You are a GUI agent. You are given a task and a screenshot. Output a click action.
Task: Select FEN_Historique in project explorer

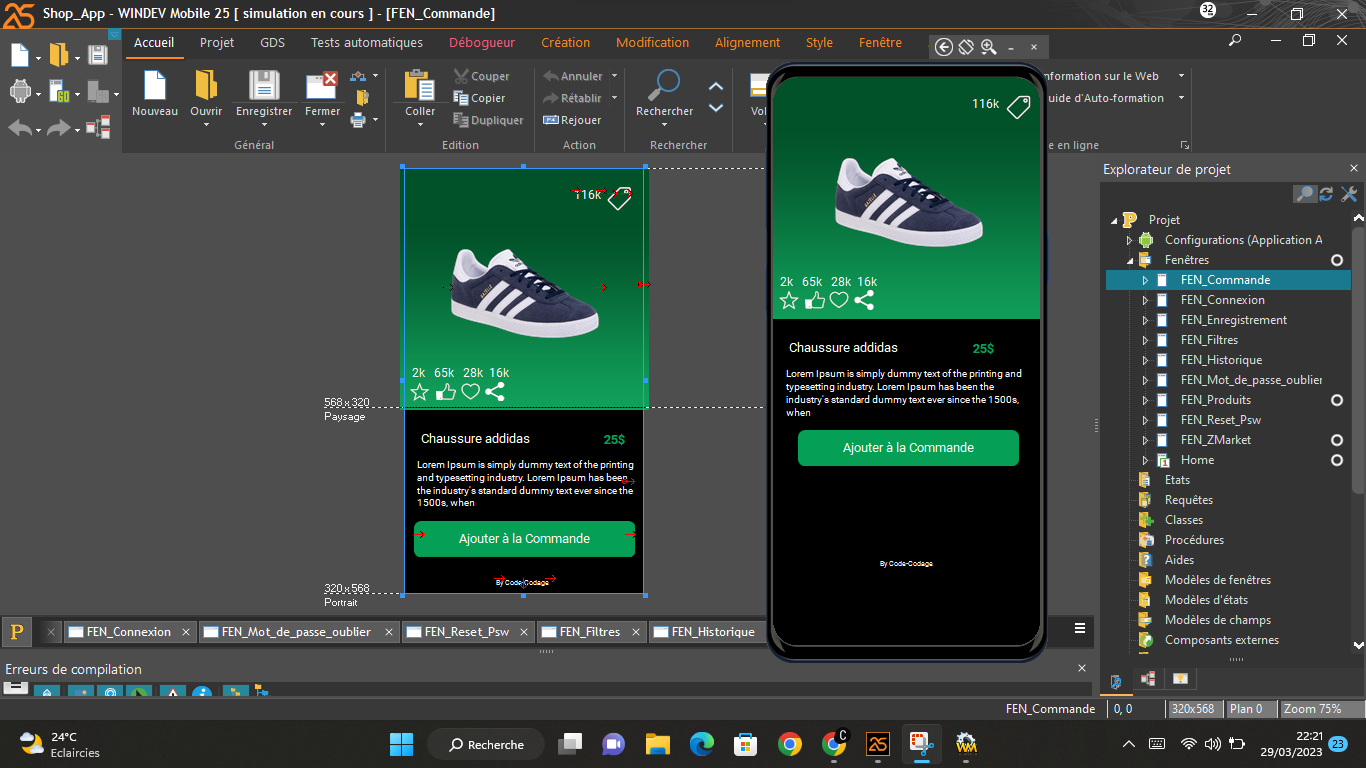pos(1221,360)
